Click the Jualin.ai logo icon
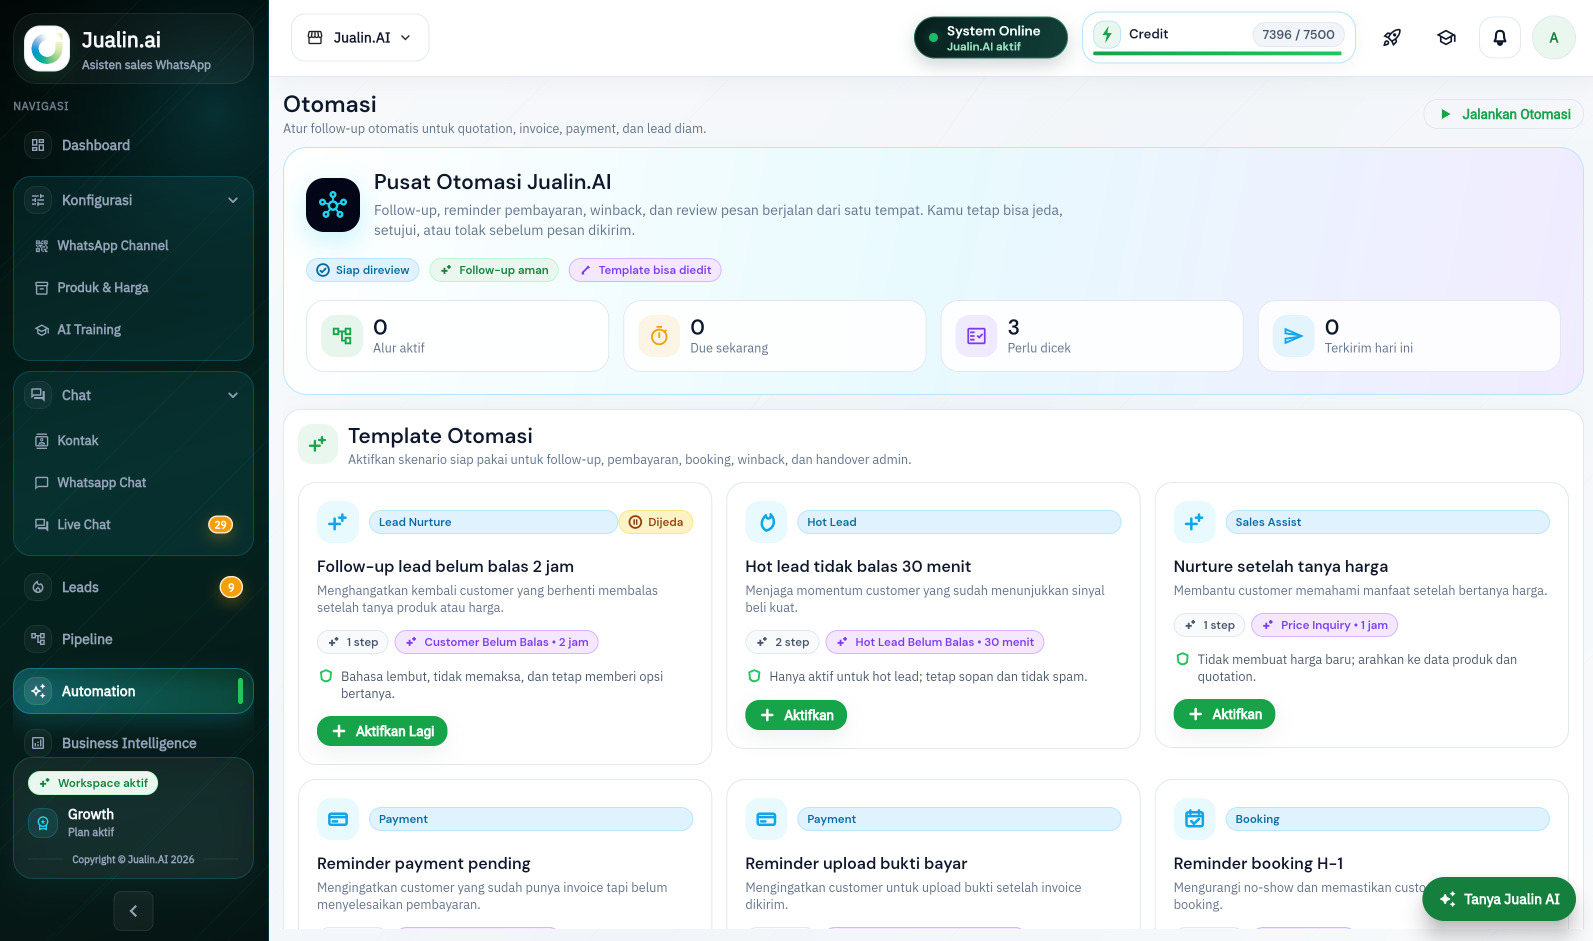This screenshot has height=941, width=1593. (47, 48)
